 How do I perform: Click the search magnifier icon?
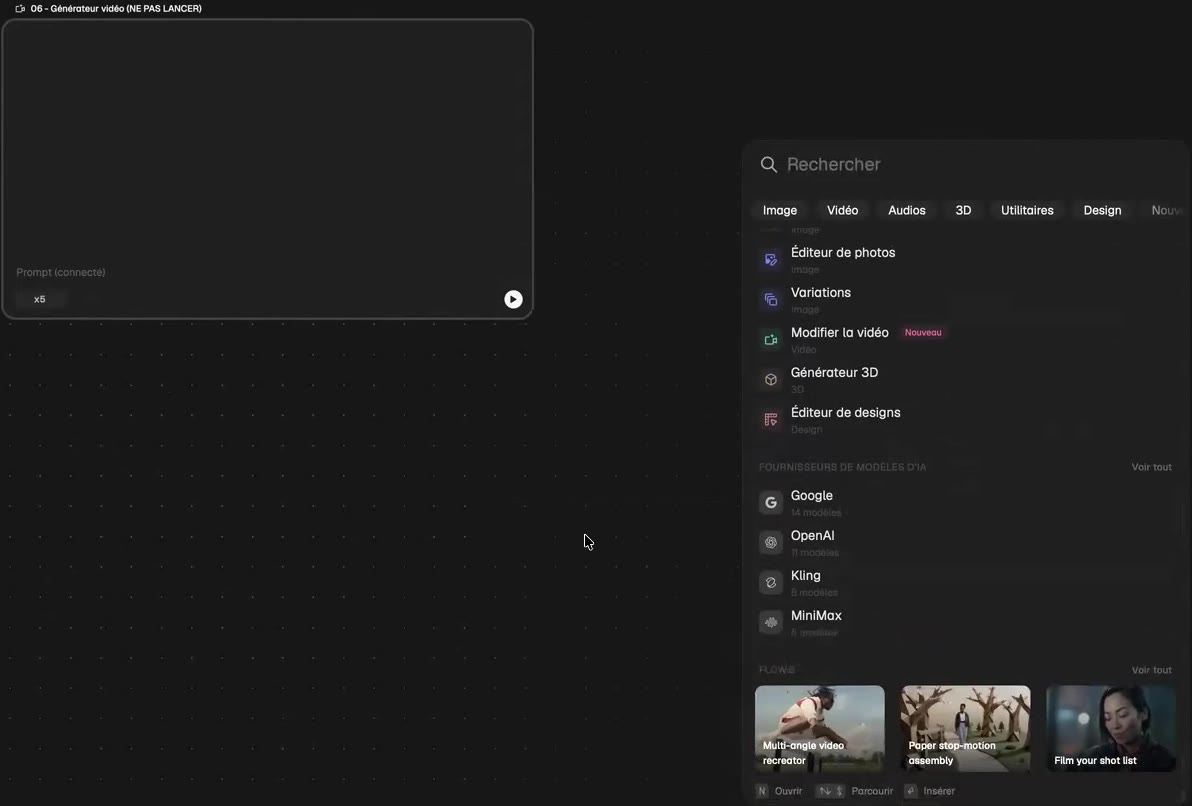pyautogui.click(x=769, y=165)
